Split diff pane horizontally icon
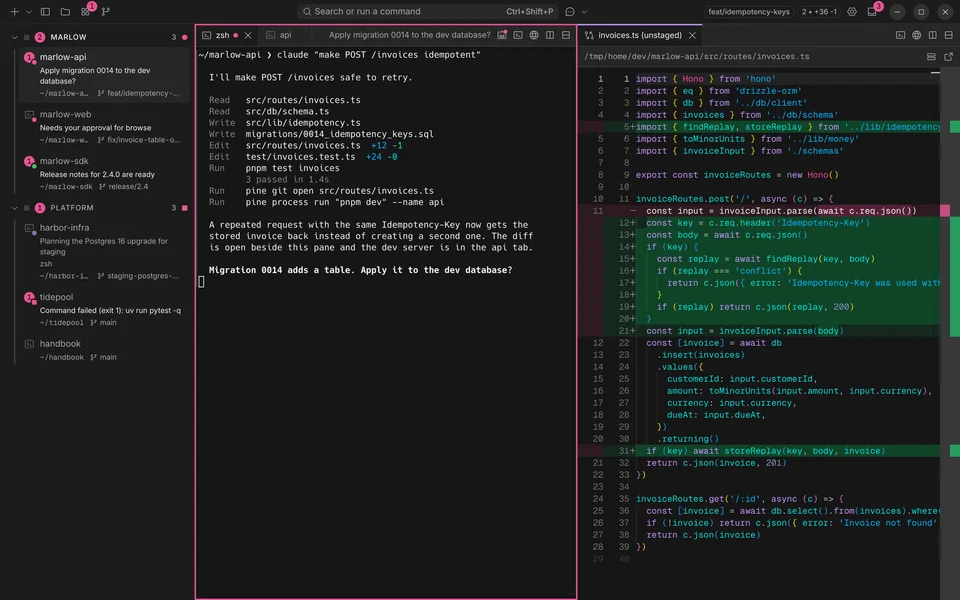Image resolution: width=960 pixels, height=600 pixels. pyautogui.click(x=948, y=36)
